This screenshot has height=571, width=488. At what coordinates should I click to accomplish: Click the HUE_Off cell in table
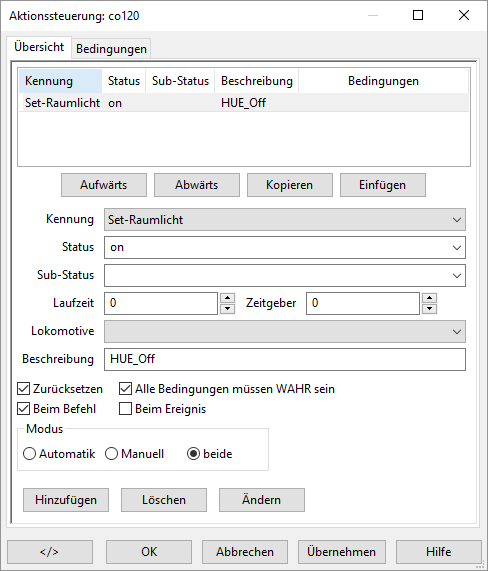pos(243,103)
